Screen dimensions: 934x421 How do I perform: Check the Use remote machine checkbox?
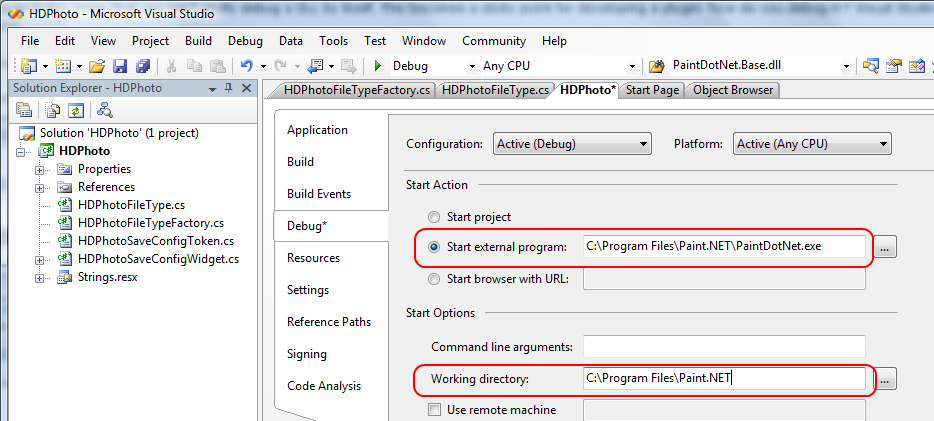pos(435,410)
